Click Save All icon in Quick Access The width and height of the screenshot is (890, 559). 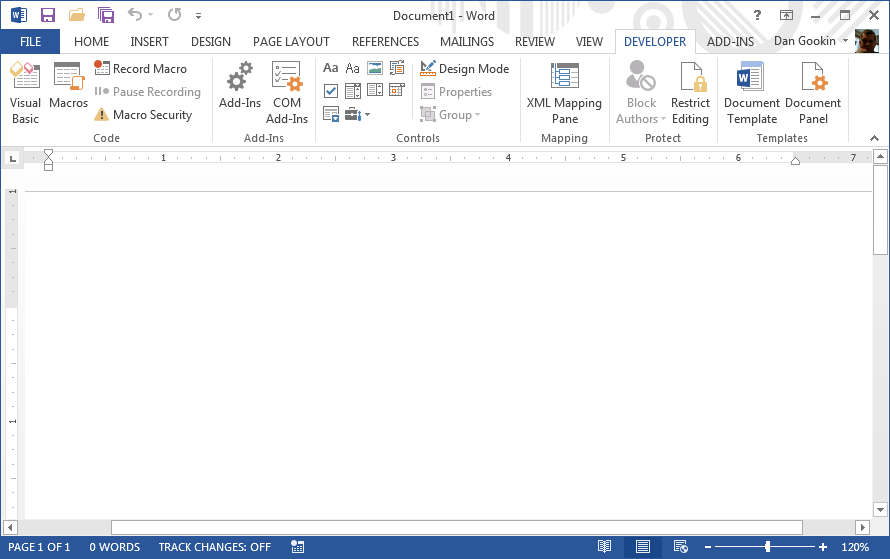[x=106, y=15]
